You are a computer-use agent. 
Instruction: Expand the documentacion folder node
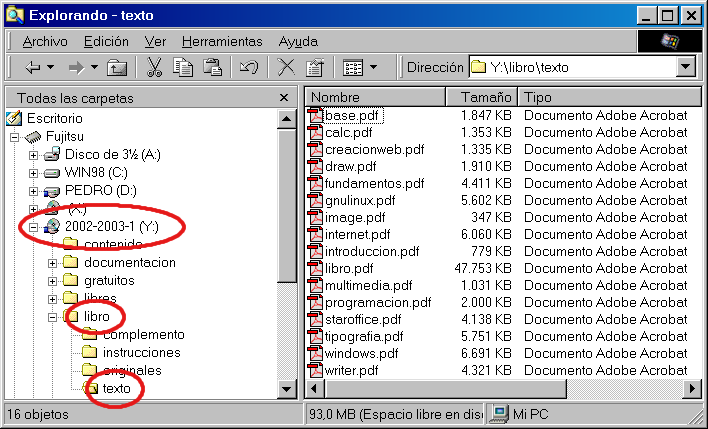pos(52,263)
